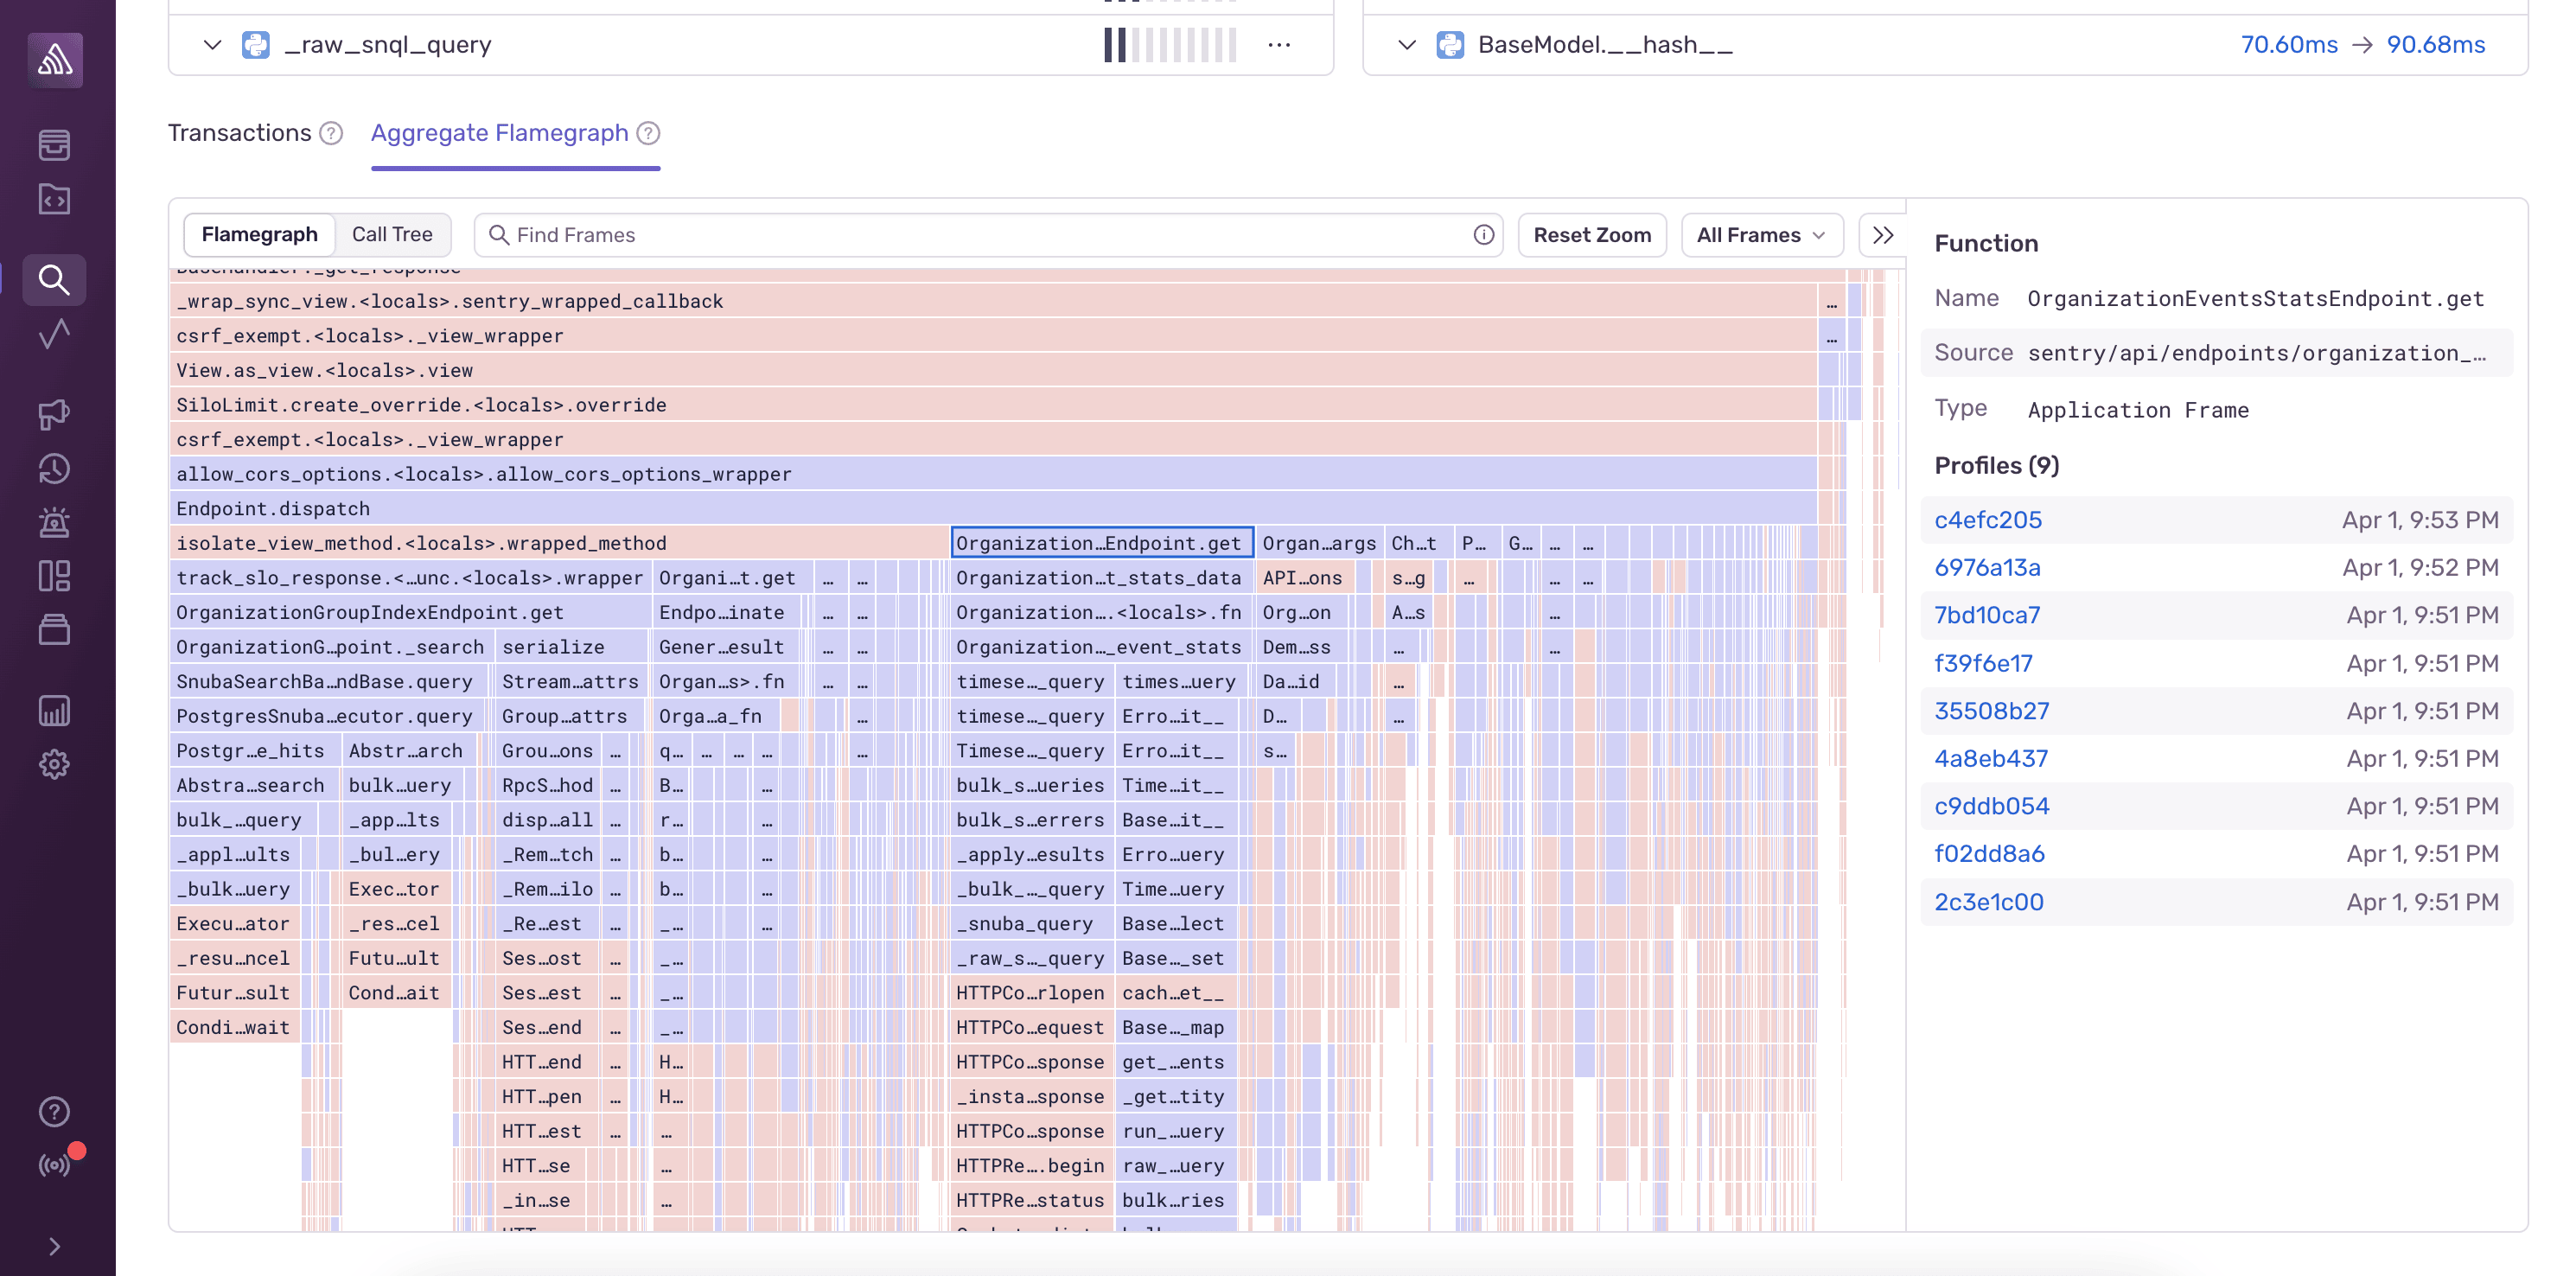
Task: Switch to the Transactions tab
Action: [x=240, y=132]
